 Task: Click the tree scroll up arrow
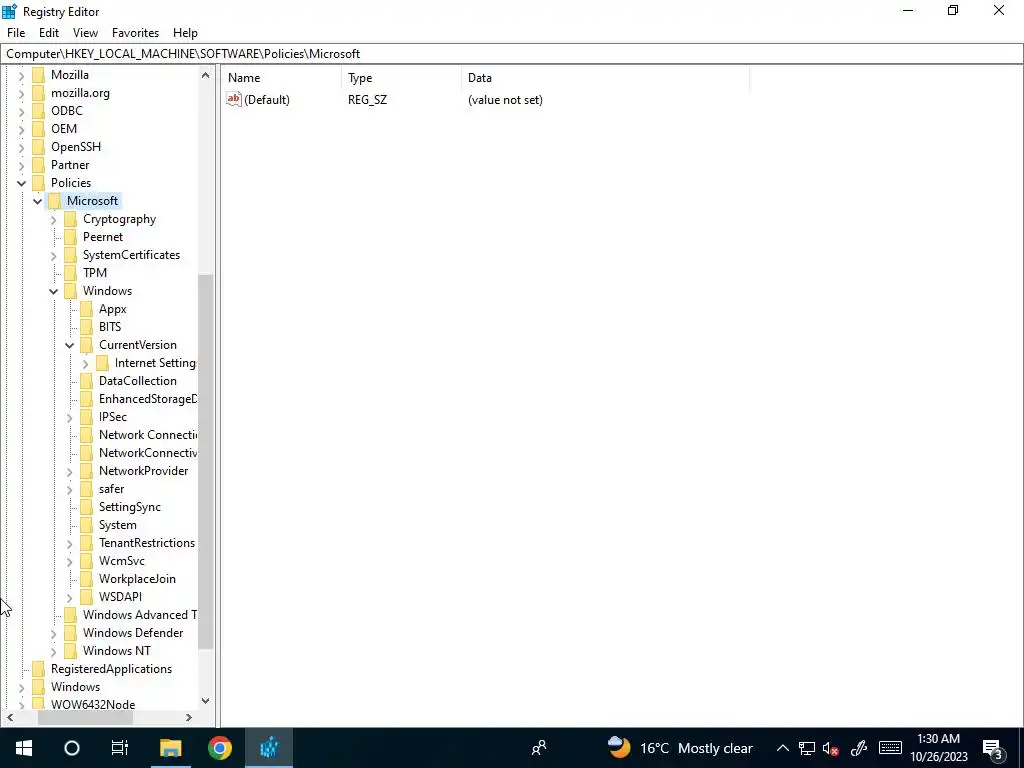(x=206, y=75)
